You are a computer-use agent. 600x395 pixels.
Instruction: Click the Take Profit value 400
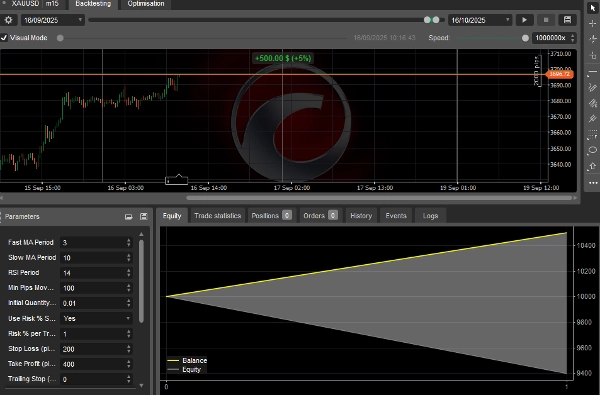click(x=68, y=364)
